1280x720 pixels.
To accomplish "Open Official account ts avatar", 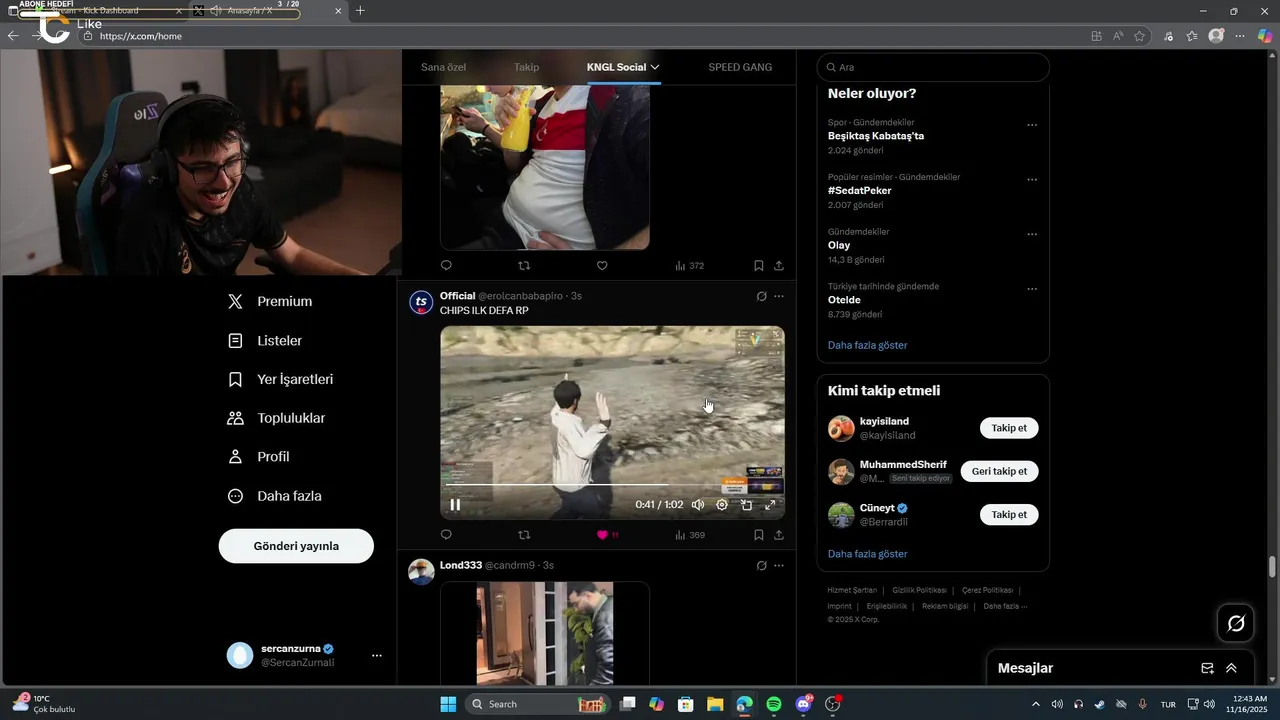I will point(421,303).
